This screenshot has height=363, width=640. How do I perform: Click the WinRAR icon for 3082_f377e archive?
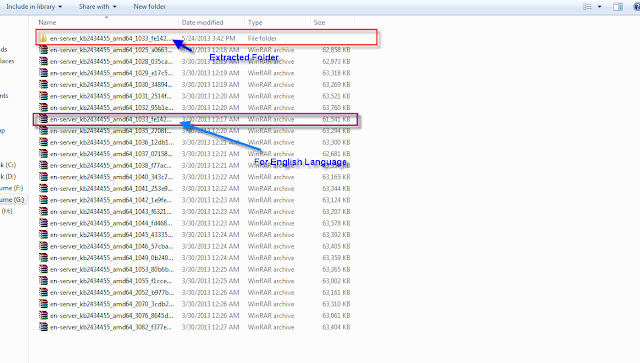pyautogui.click(x=43, y=327)
